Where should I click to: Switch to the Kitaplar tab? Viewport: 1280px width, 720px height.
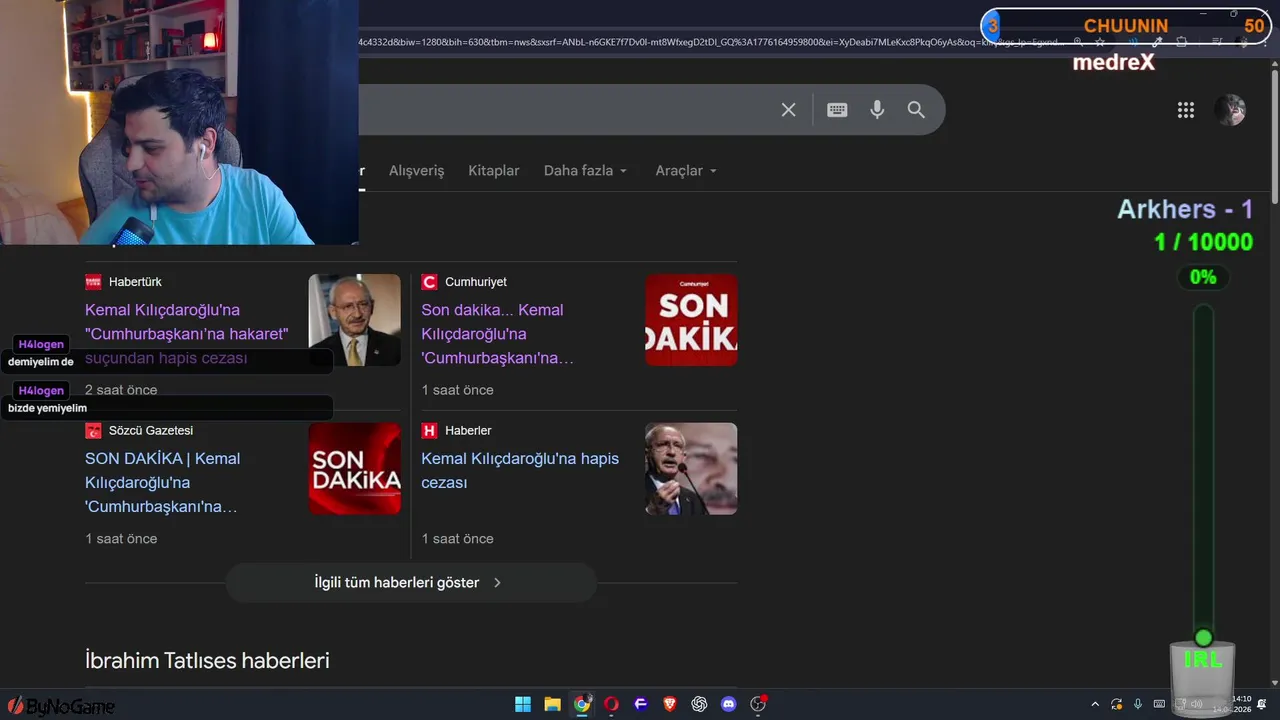494,171
